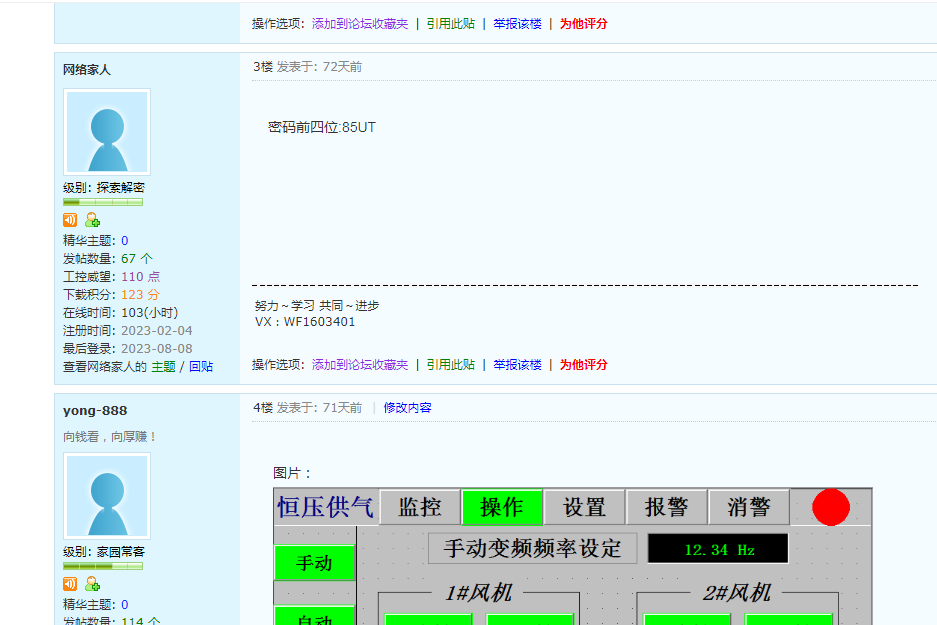937x625 pixels.
Task: Click 引用此贴 in the 3楼 post
Action: [450, 365]
